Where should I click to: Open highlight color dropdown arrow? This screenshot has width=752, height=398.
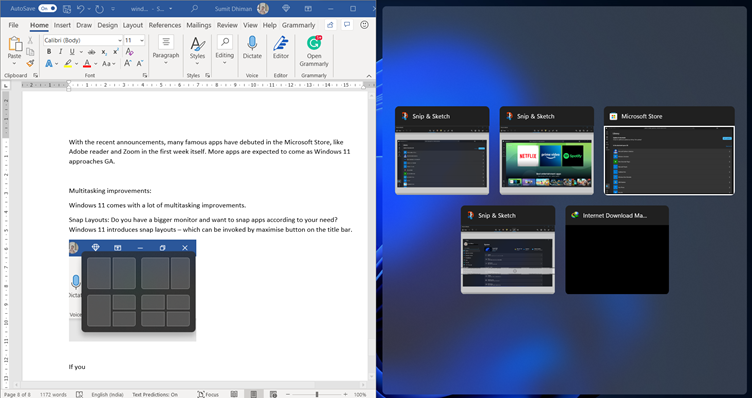coord(76,63)
